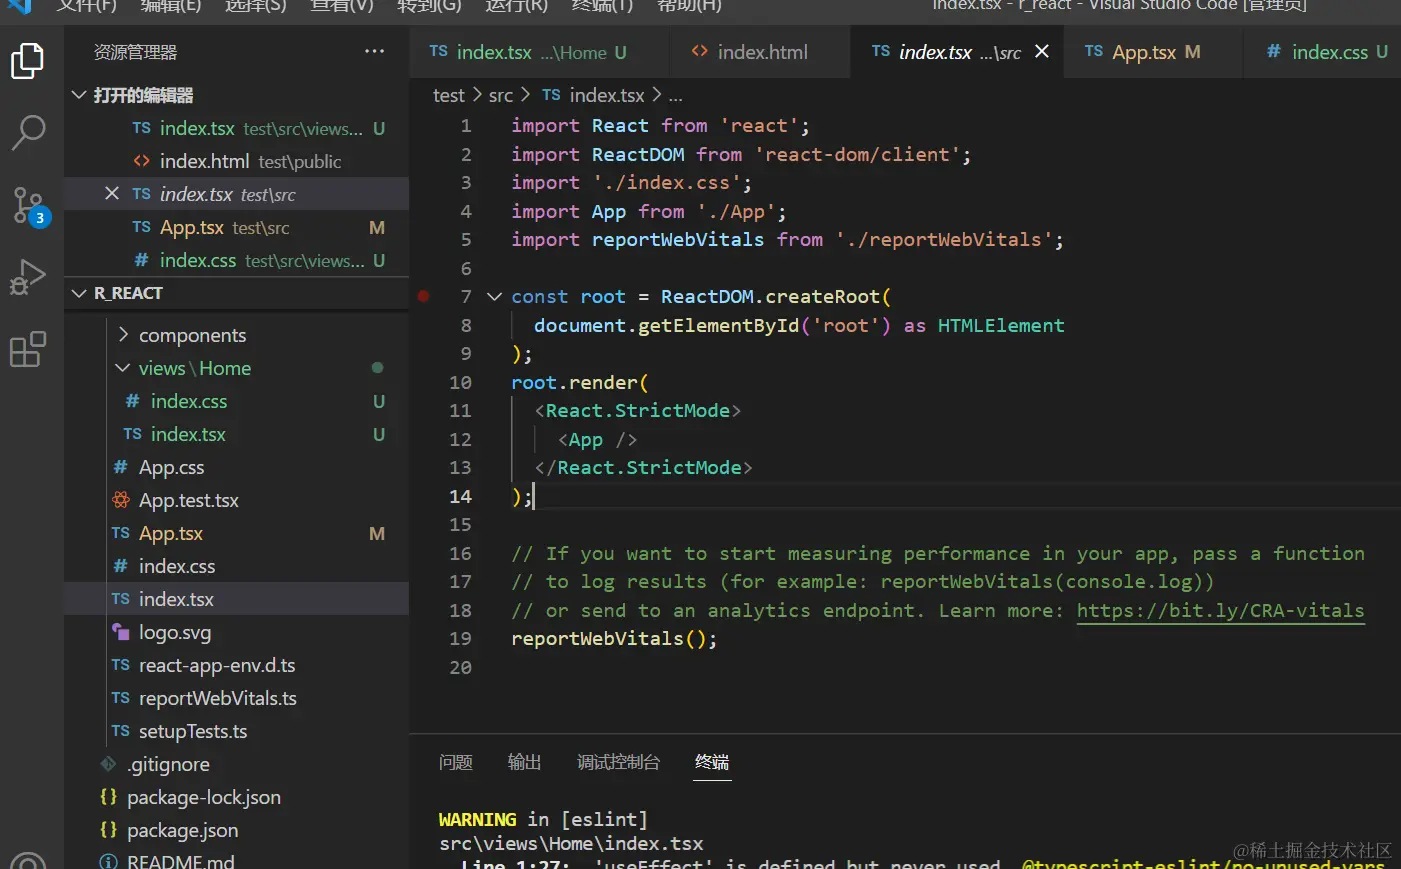This screenshot has height=869, width=1401.
Task: Click the src breadcrumb segment
Action: [x=500, y=95]
